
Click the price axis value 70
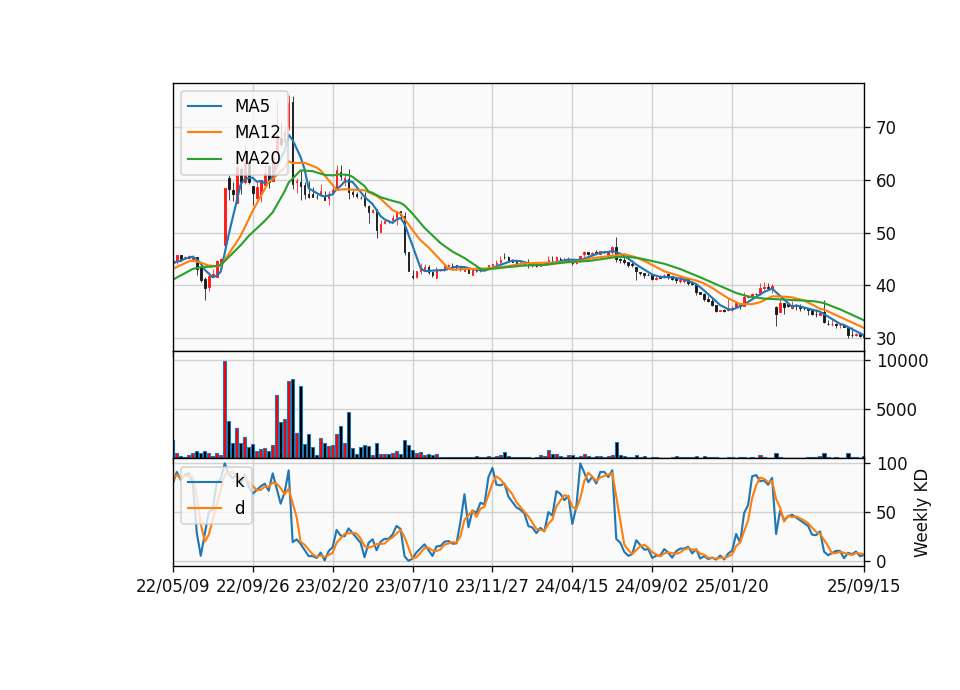pyautogui.click(x=886, y=128)
